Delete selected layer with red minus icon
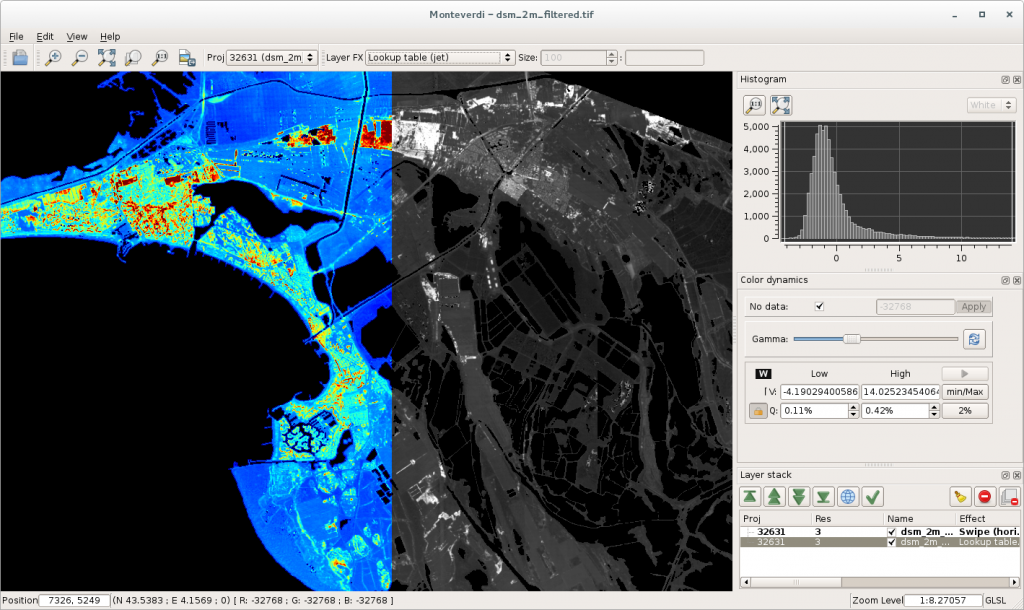 (x=983, y=496)
